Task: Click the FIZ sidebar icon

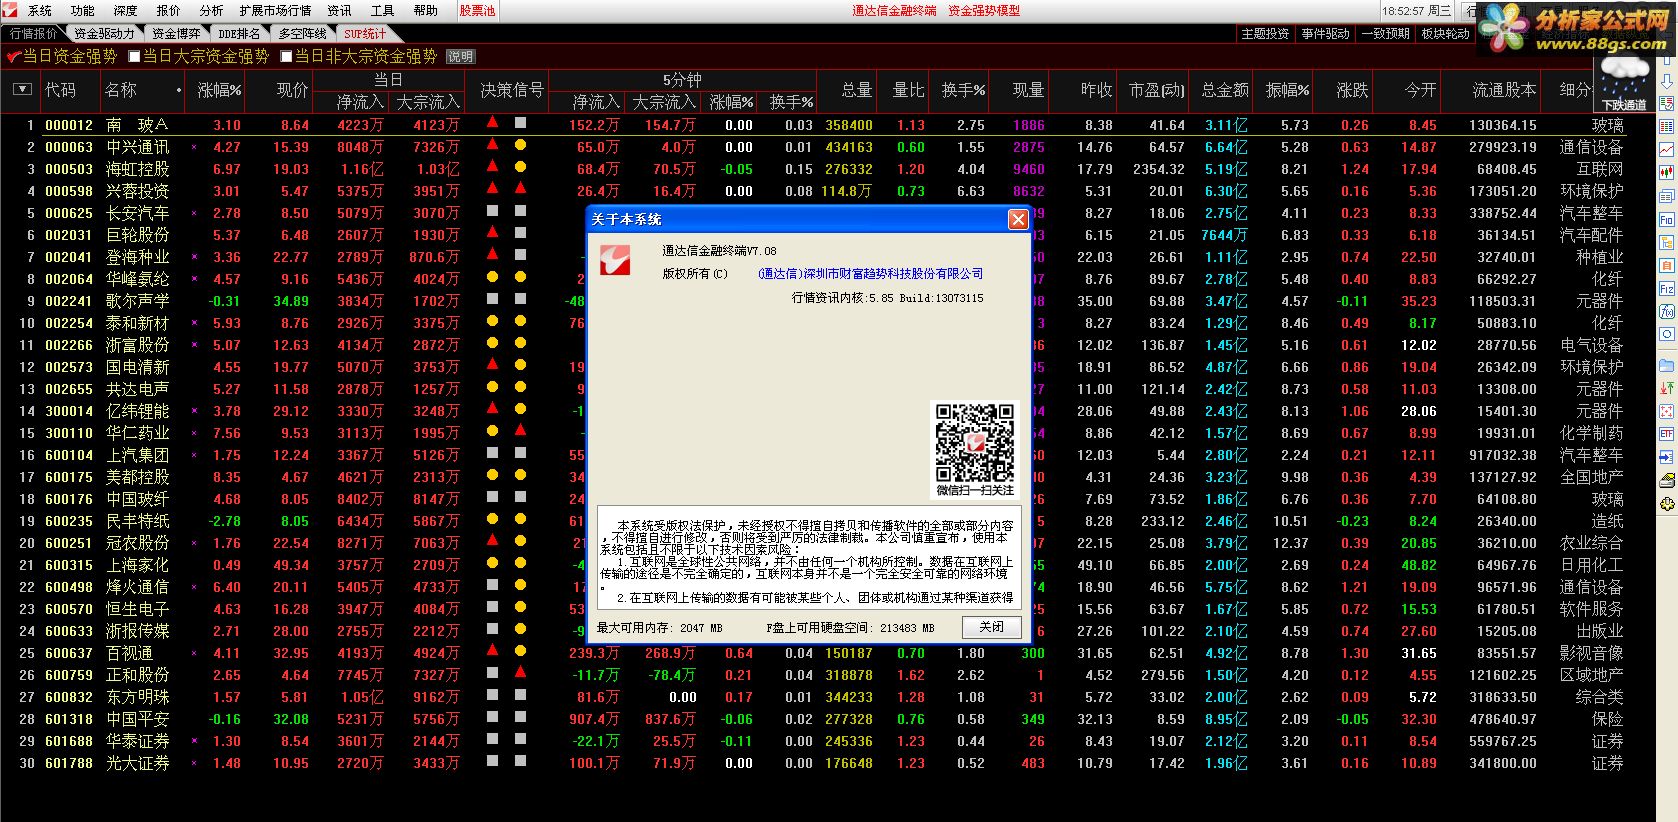Action: [1667, 288]
